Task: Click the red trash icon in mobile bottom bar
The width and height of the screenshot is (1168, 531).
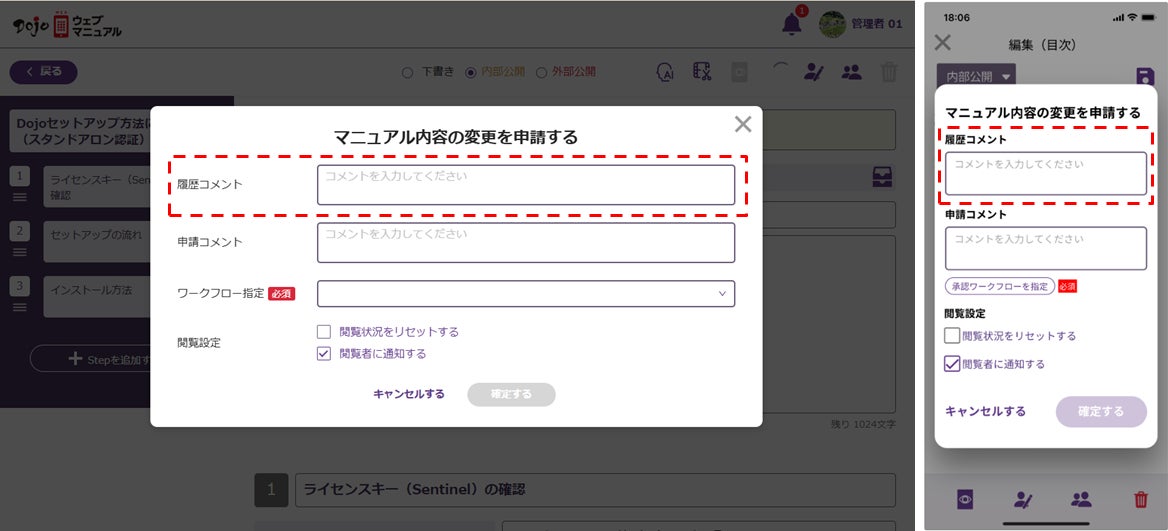Action: [x=1140, y=500]
